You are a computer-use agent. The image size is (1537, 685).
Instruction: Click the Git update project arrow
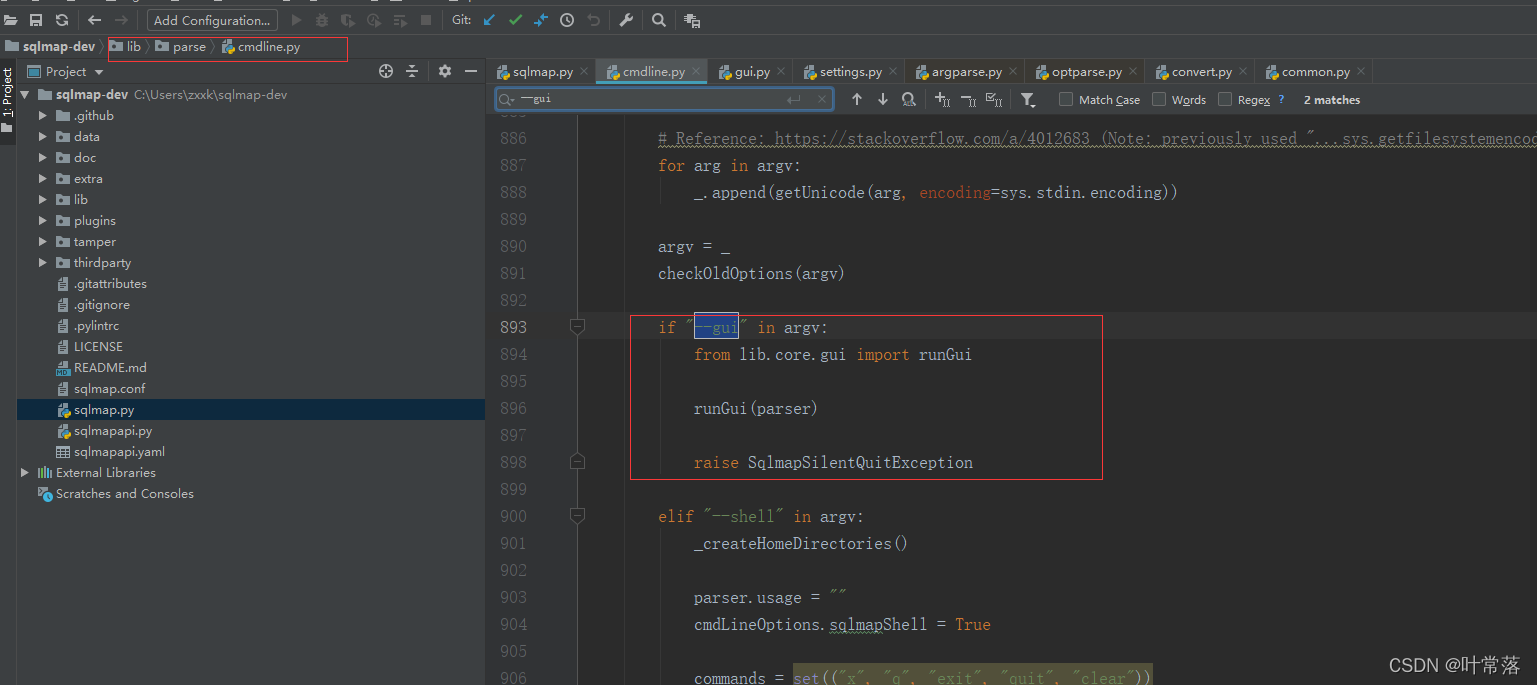489,20
